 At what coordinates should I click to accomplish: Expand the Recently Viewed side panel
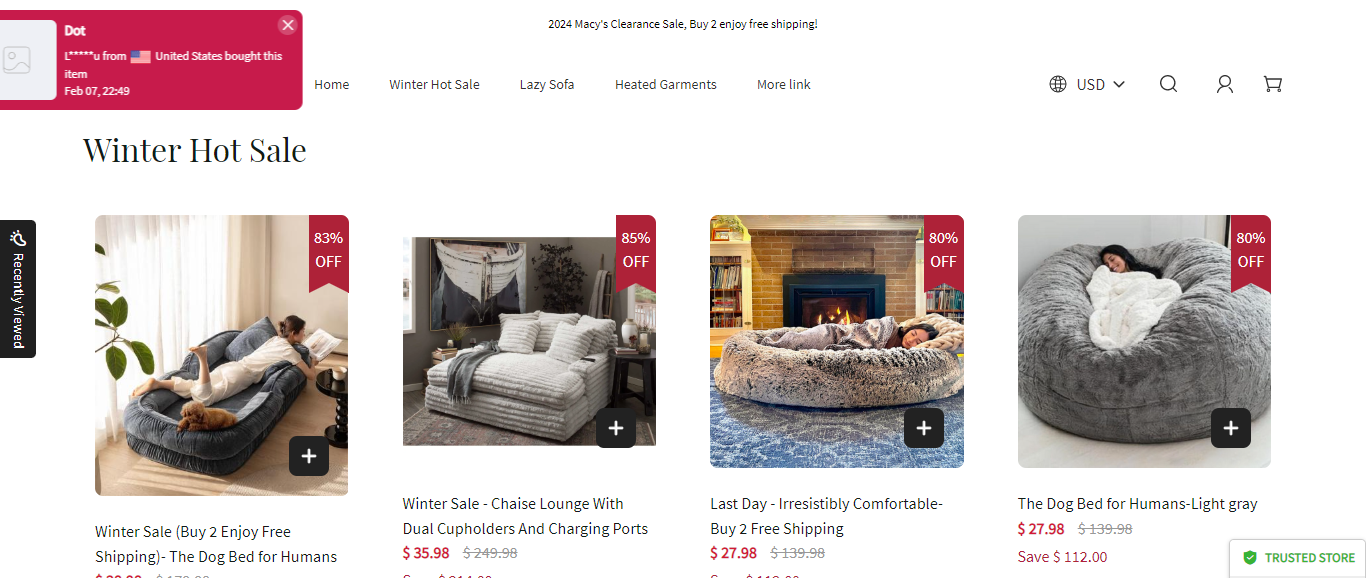[x=18, y=289]
